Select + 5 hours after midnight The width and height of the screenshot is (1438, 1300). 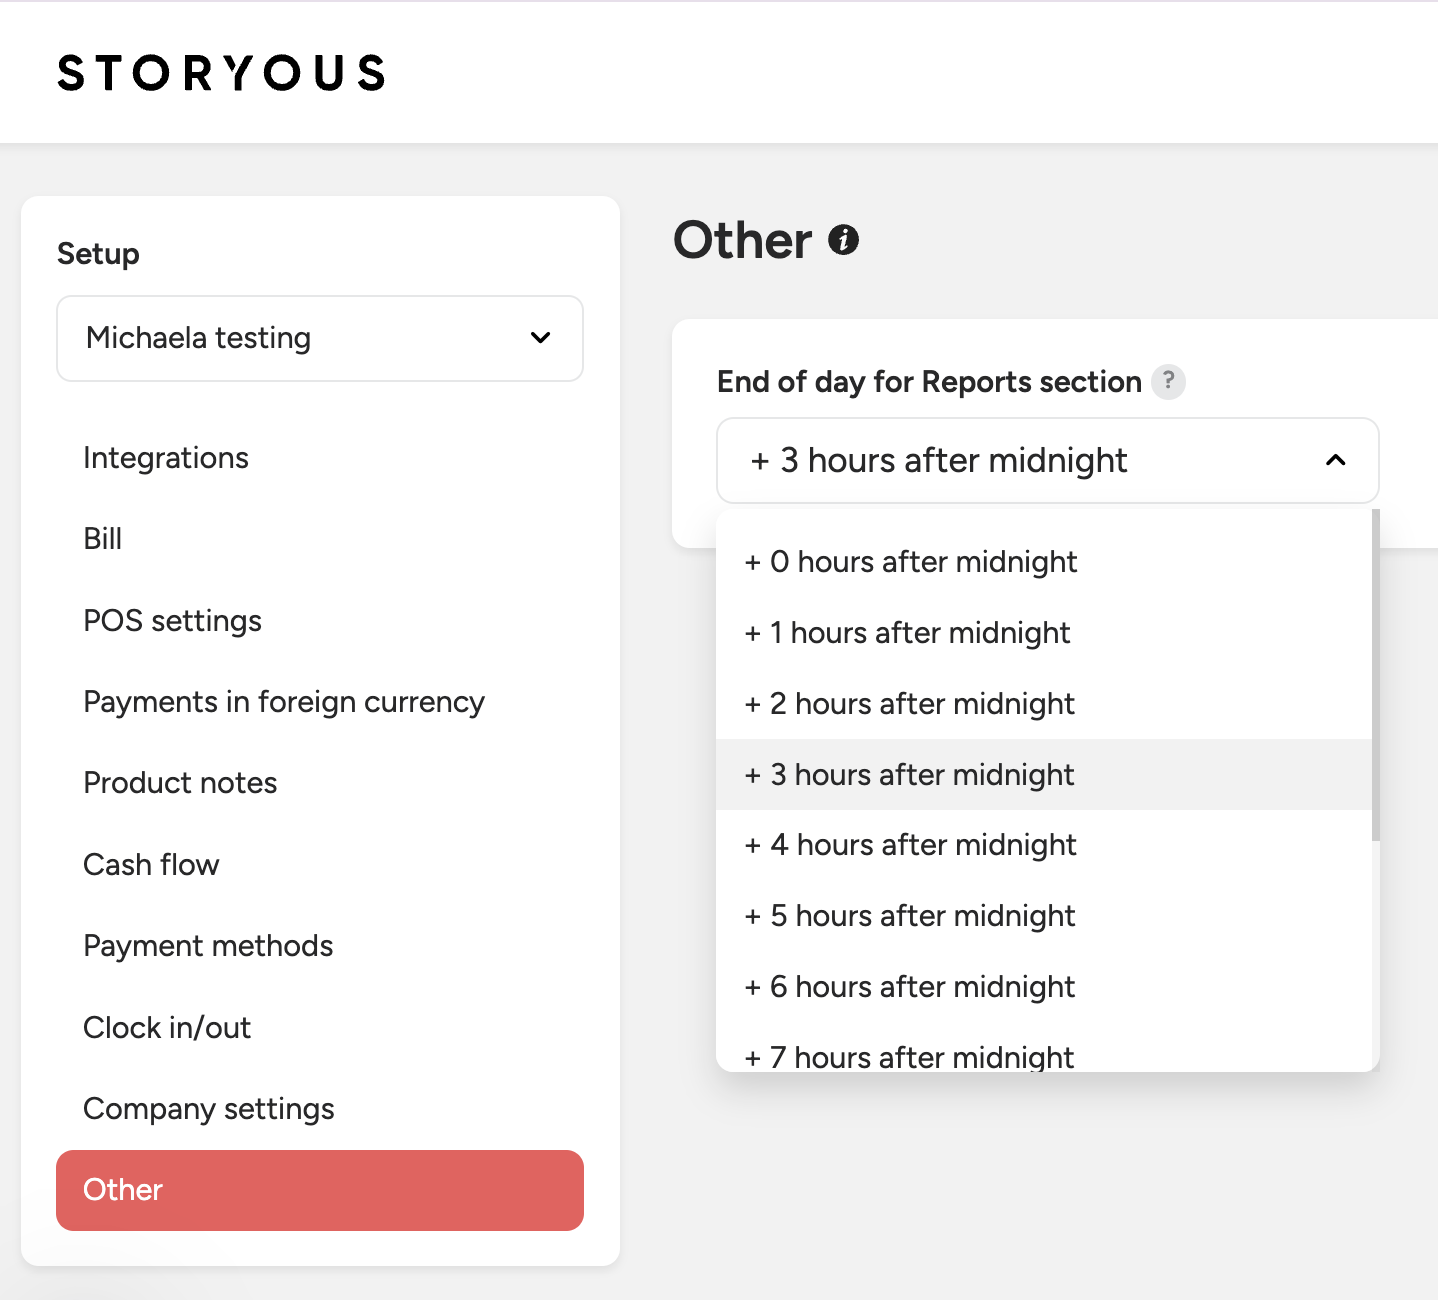[1044, 916]
